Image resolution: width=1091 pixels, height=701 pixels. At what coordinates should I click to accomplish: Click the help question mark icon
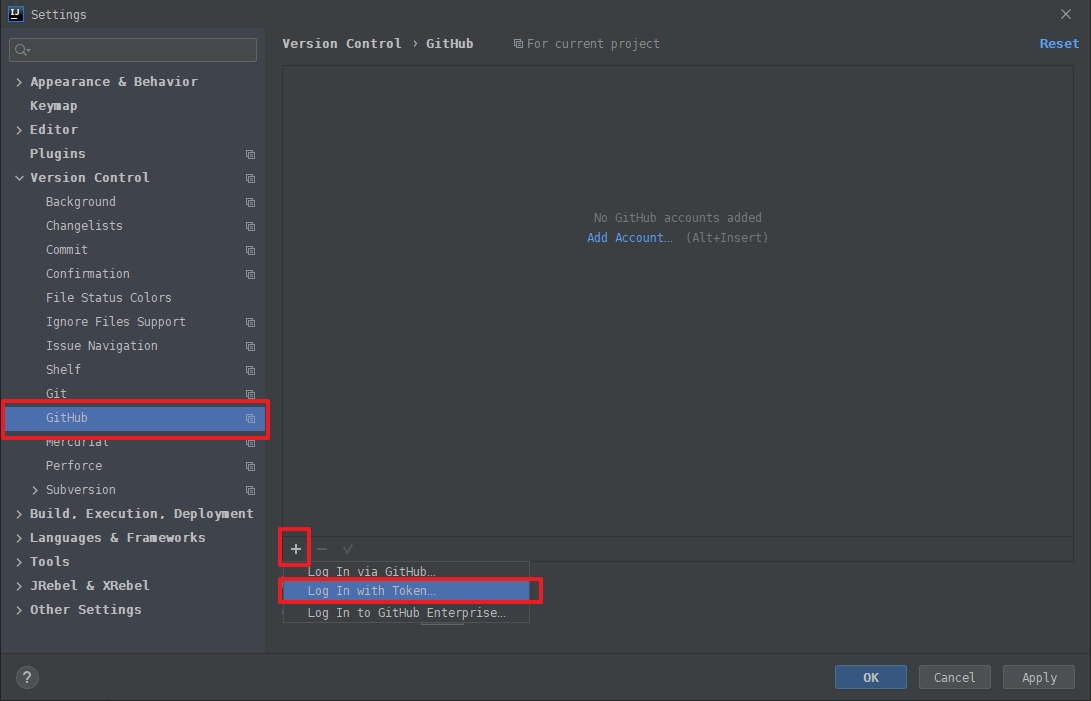pos(27,677)
